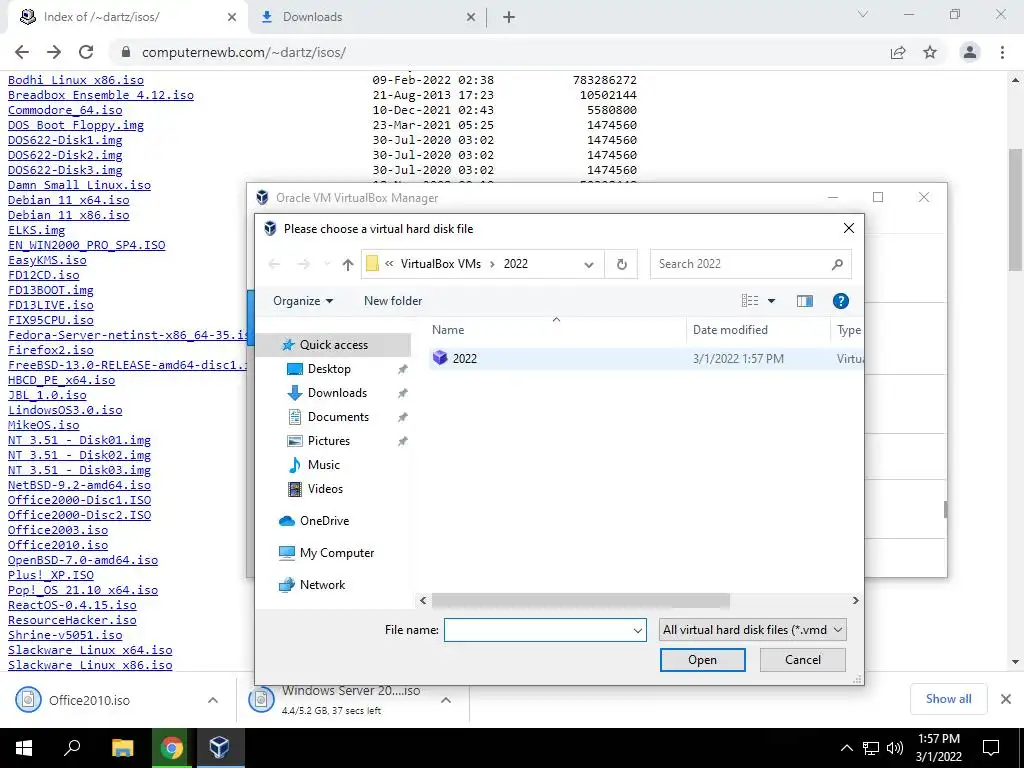1024x768 pixels.
Task: Select Network in navigation pane
Action: pyautogui.click(x=322, y=585)
